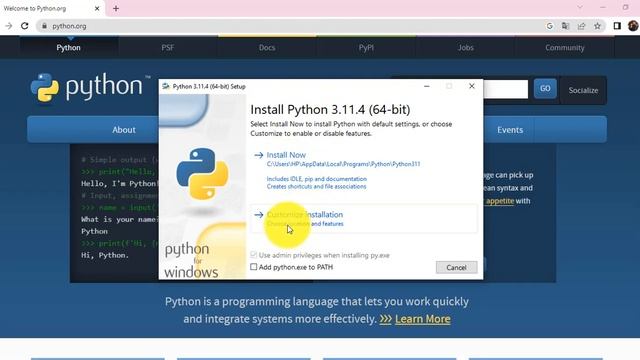Open the PyPI navigation tab
The height and width of the screenshot is (360, 640).
pos(366,47)
